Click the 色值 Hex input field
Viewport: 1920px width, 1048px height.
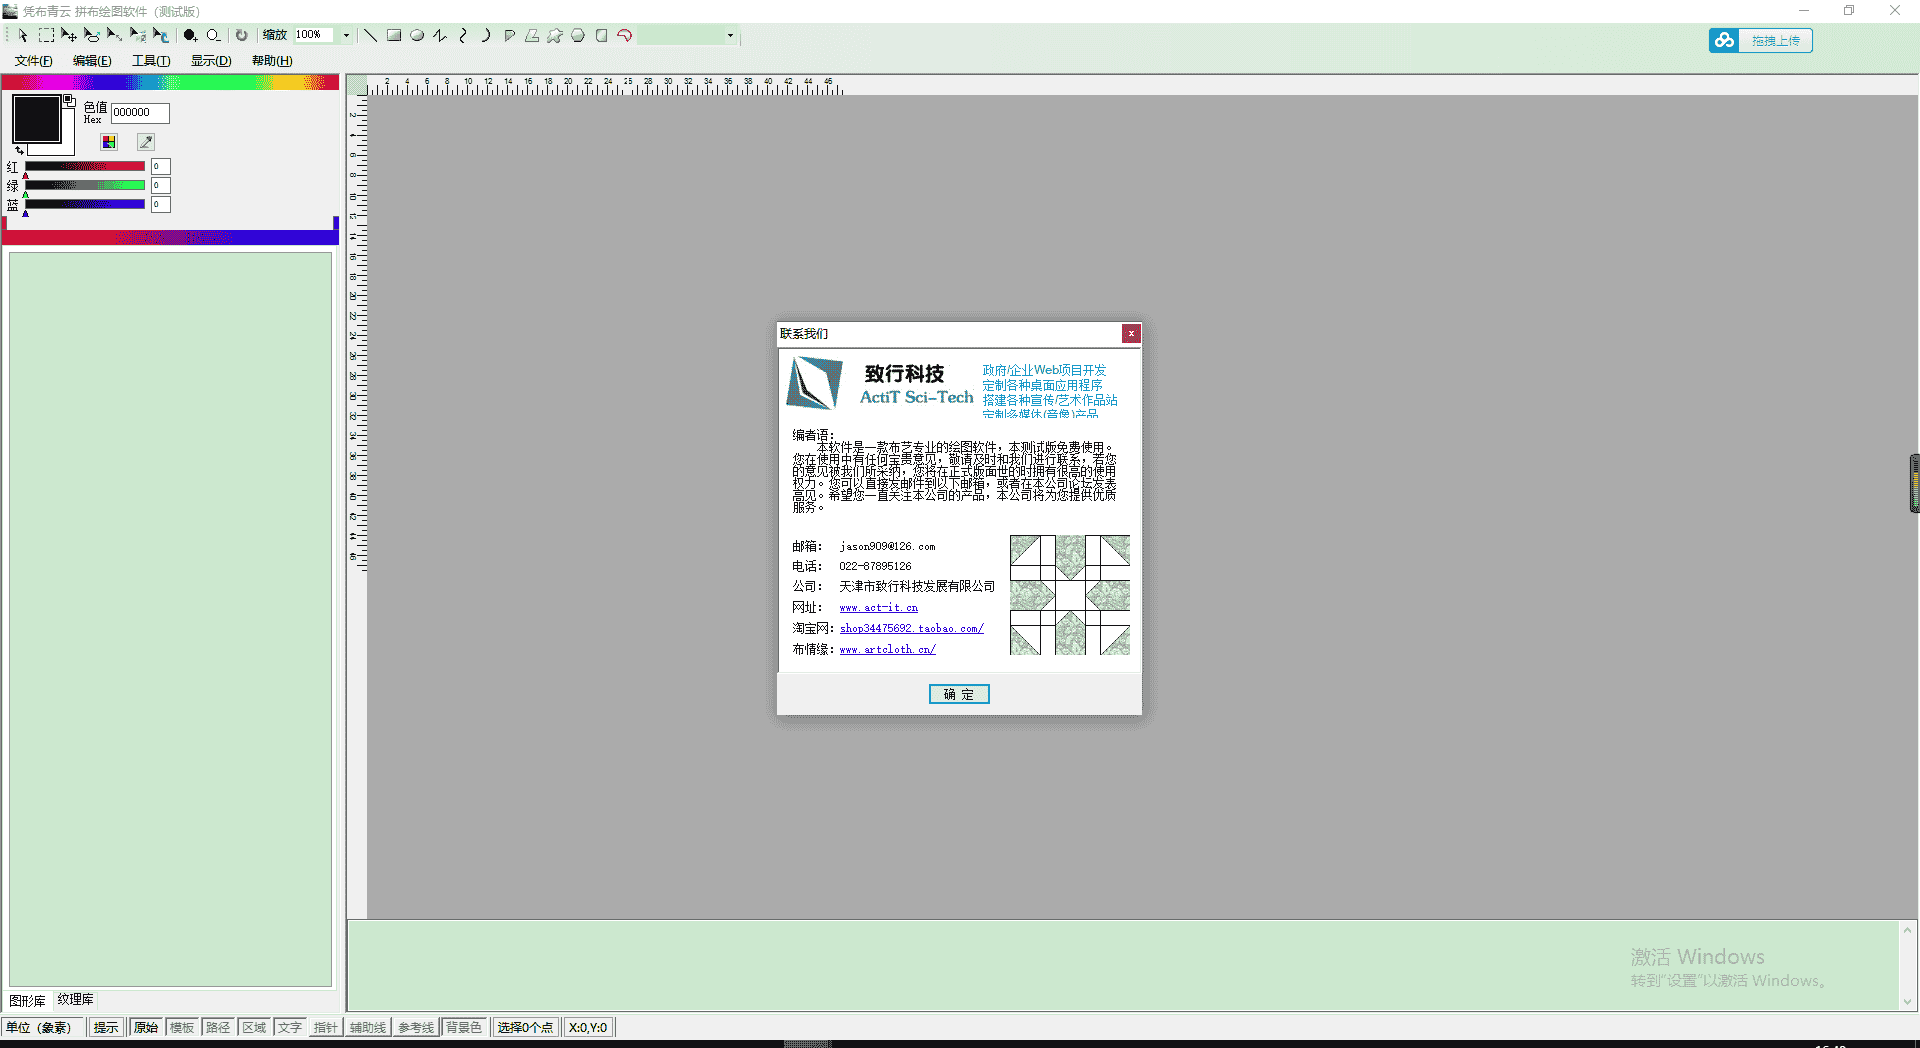pyautogui.click(x=139, y=113)
